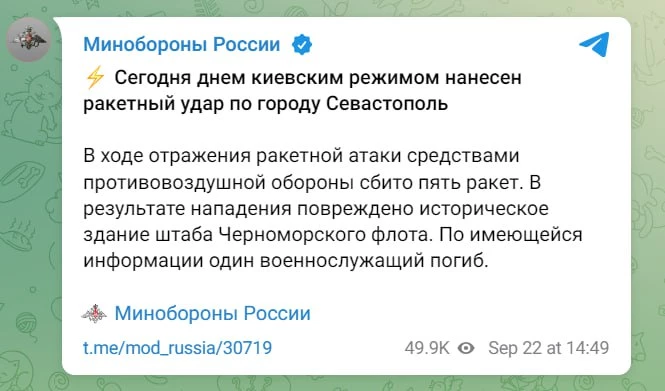Click the 49.9K view counter
Viewport: 665px width, 391px height.
pyautogui.click(x=427, y=348)
